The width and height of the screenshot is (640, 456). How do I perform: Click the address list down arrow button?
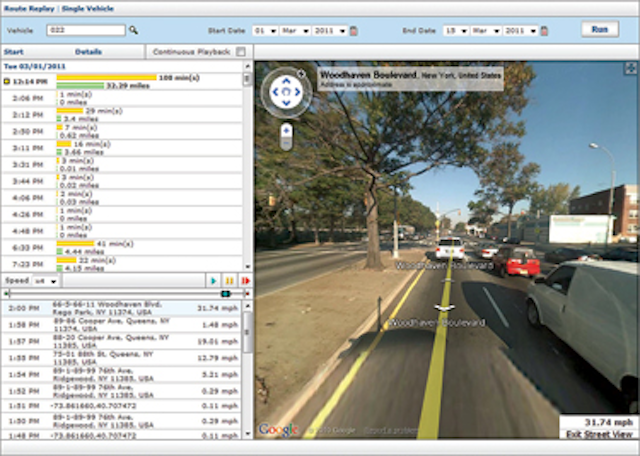[x=248, y=434]
